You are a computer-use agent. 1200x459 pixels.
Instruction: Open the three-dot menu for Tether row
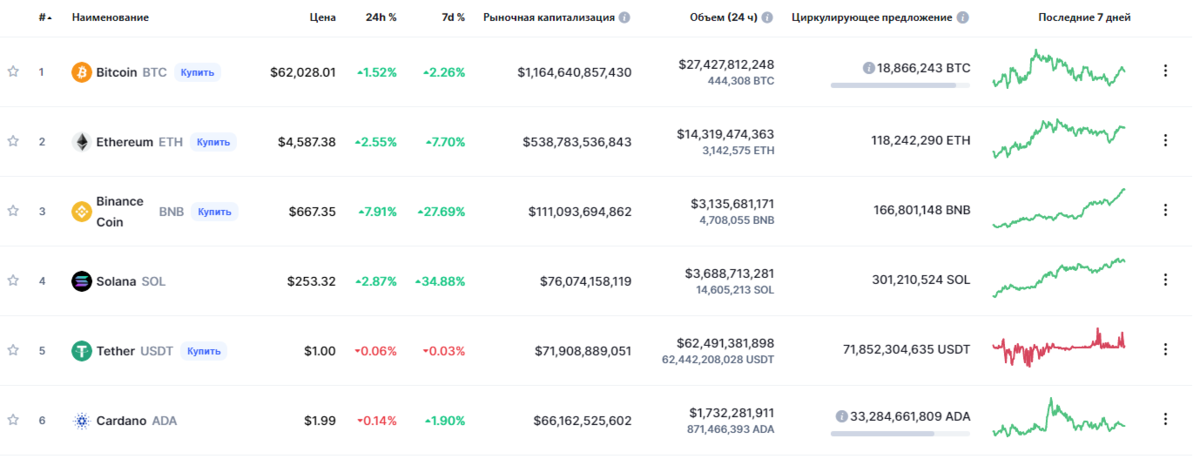click(x=1165, y=349)
